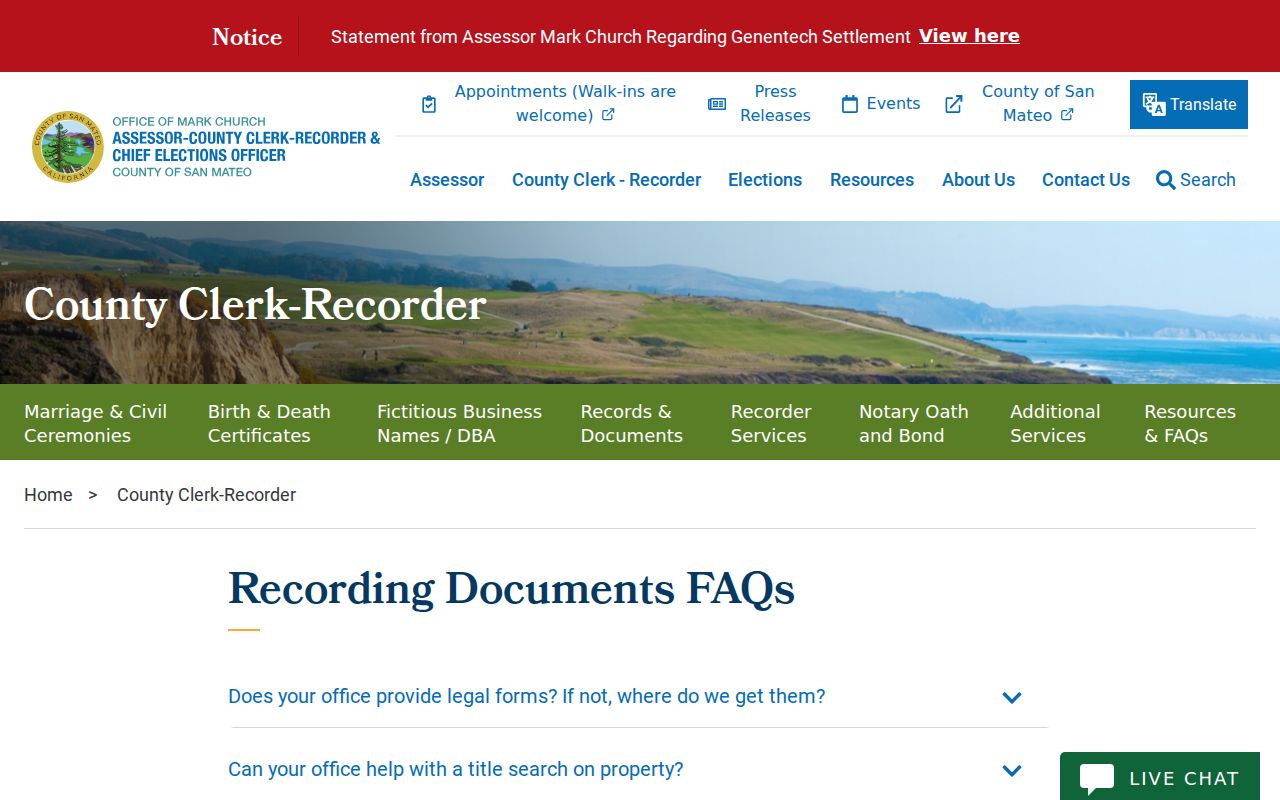Start a Live Chat
This screenshot has height=800, width=1280.
pos(1160,778)
